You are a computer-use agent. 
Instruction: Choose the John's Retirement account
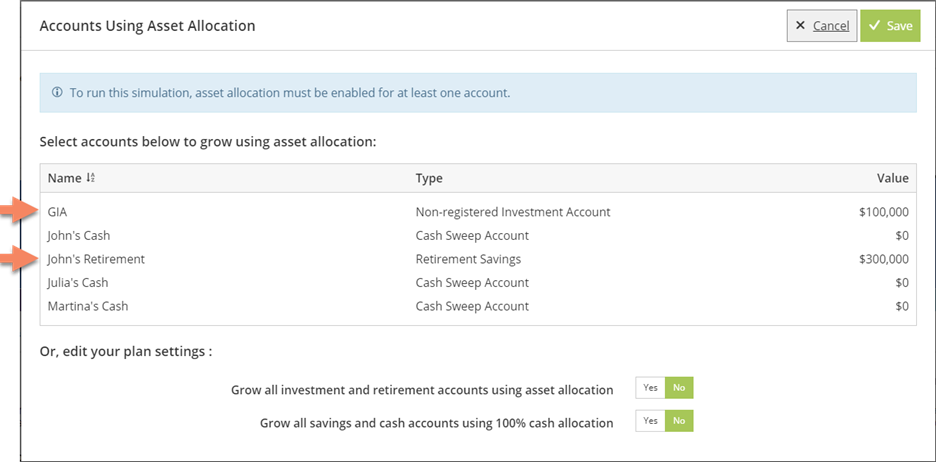[96, 259]
